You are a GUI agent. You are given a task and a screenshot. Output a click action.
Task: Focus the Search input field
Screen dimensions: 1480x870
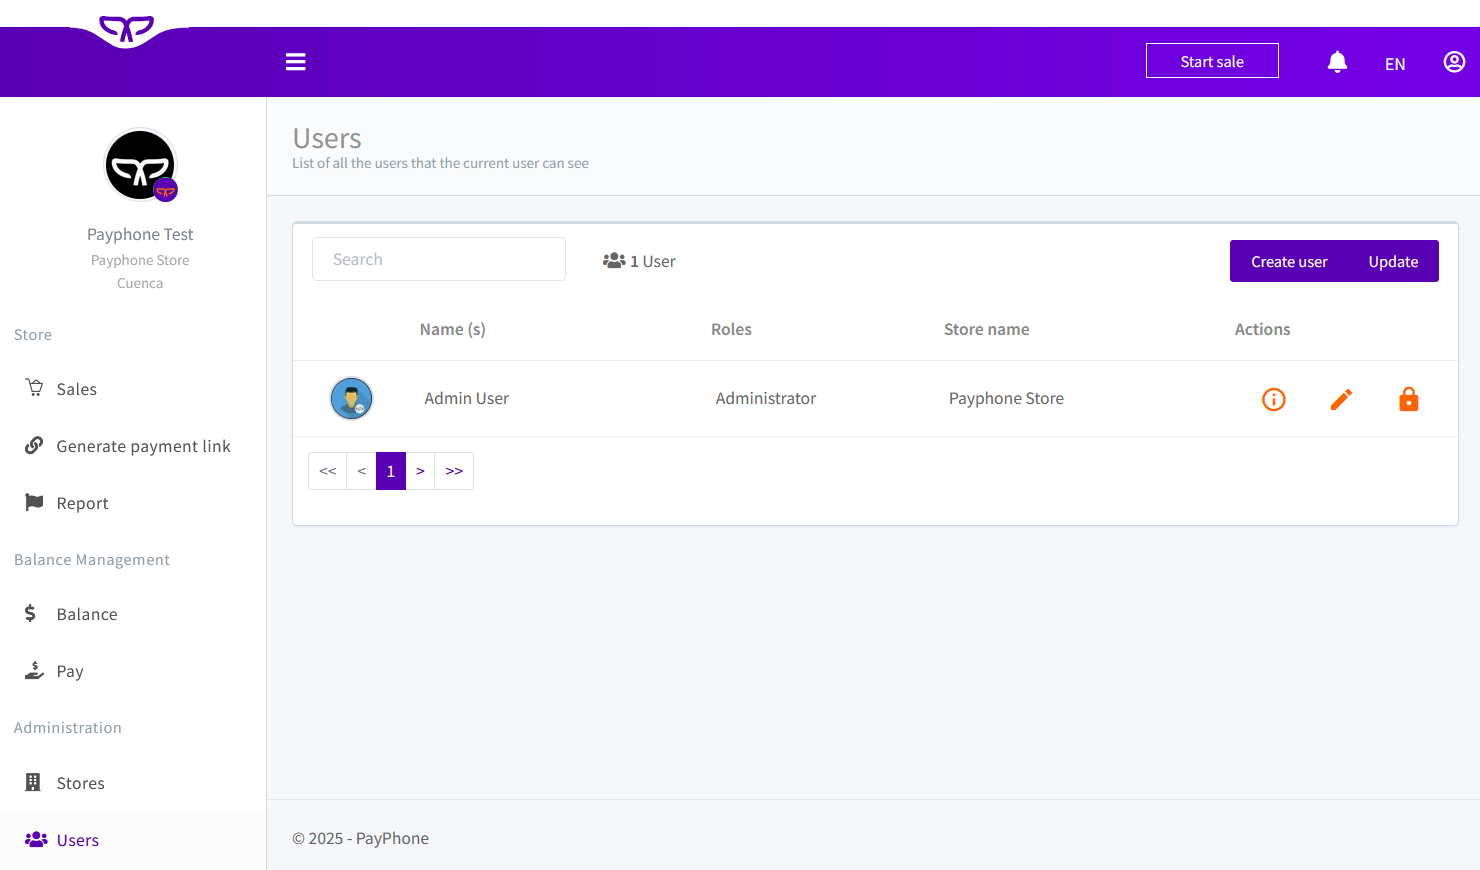(x=439, y=259)
